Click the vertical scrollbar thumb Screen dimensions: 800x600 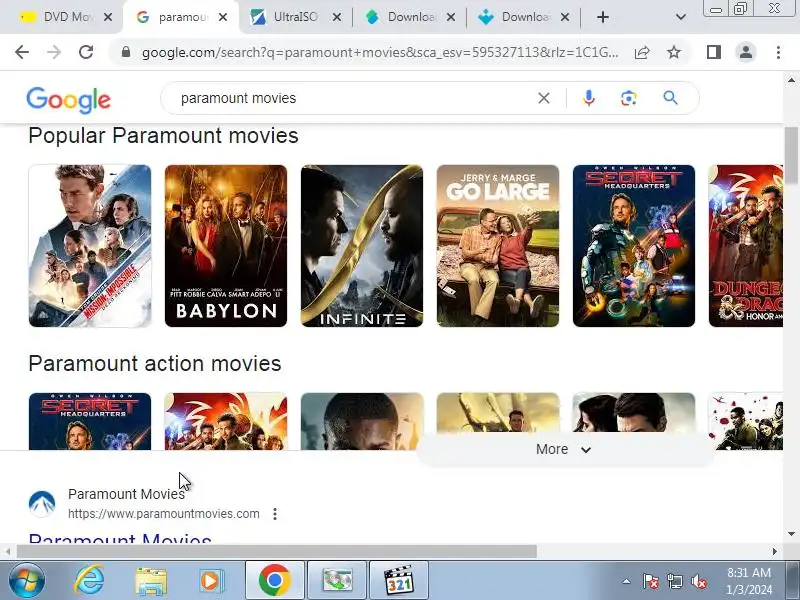(791, 156)
